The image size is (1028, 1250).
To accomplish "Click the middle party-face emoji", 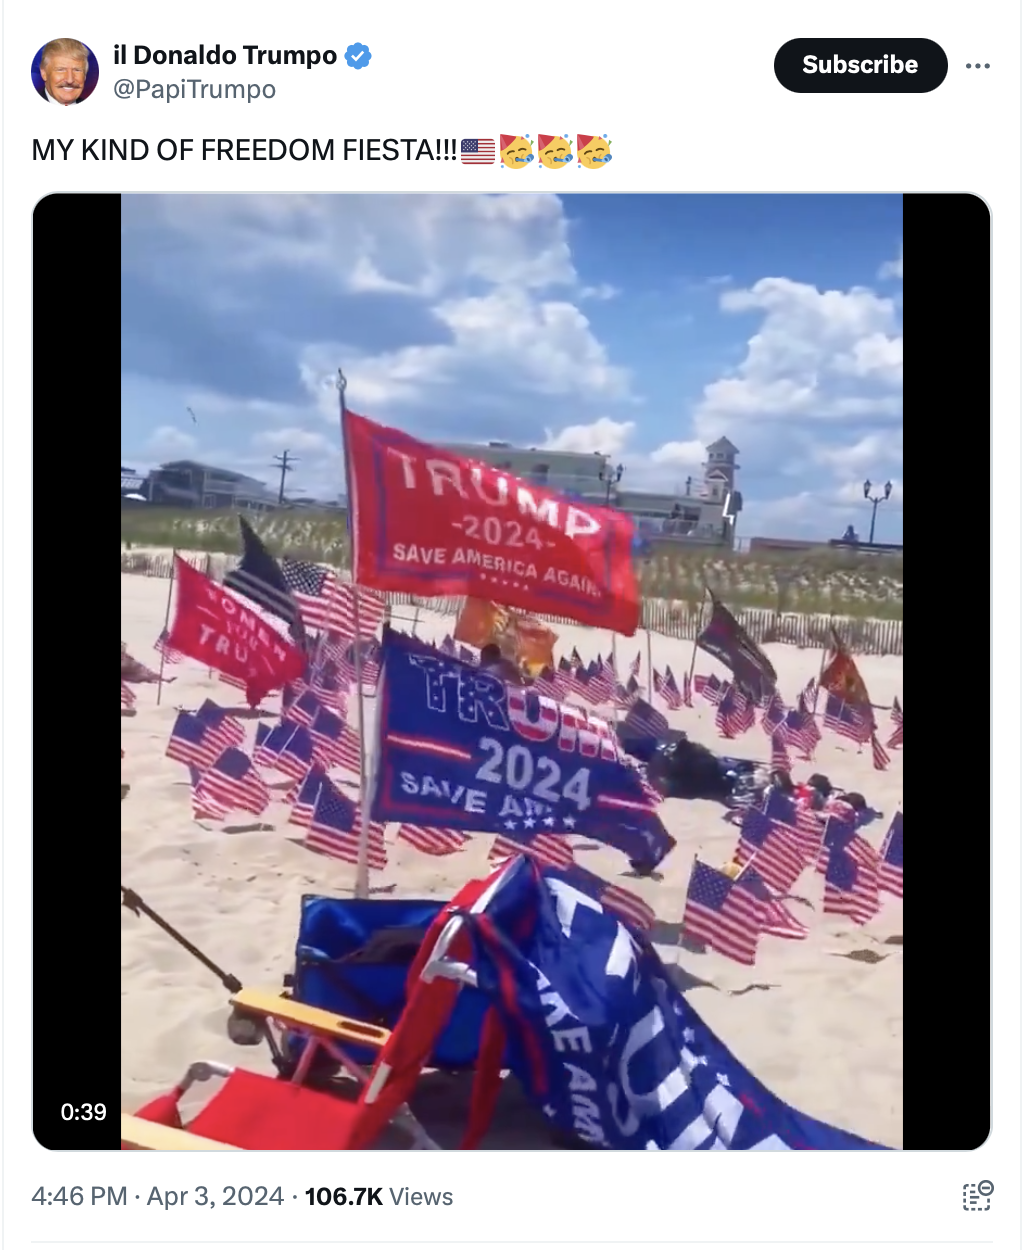I will [555, 151].
